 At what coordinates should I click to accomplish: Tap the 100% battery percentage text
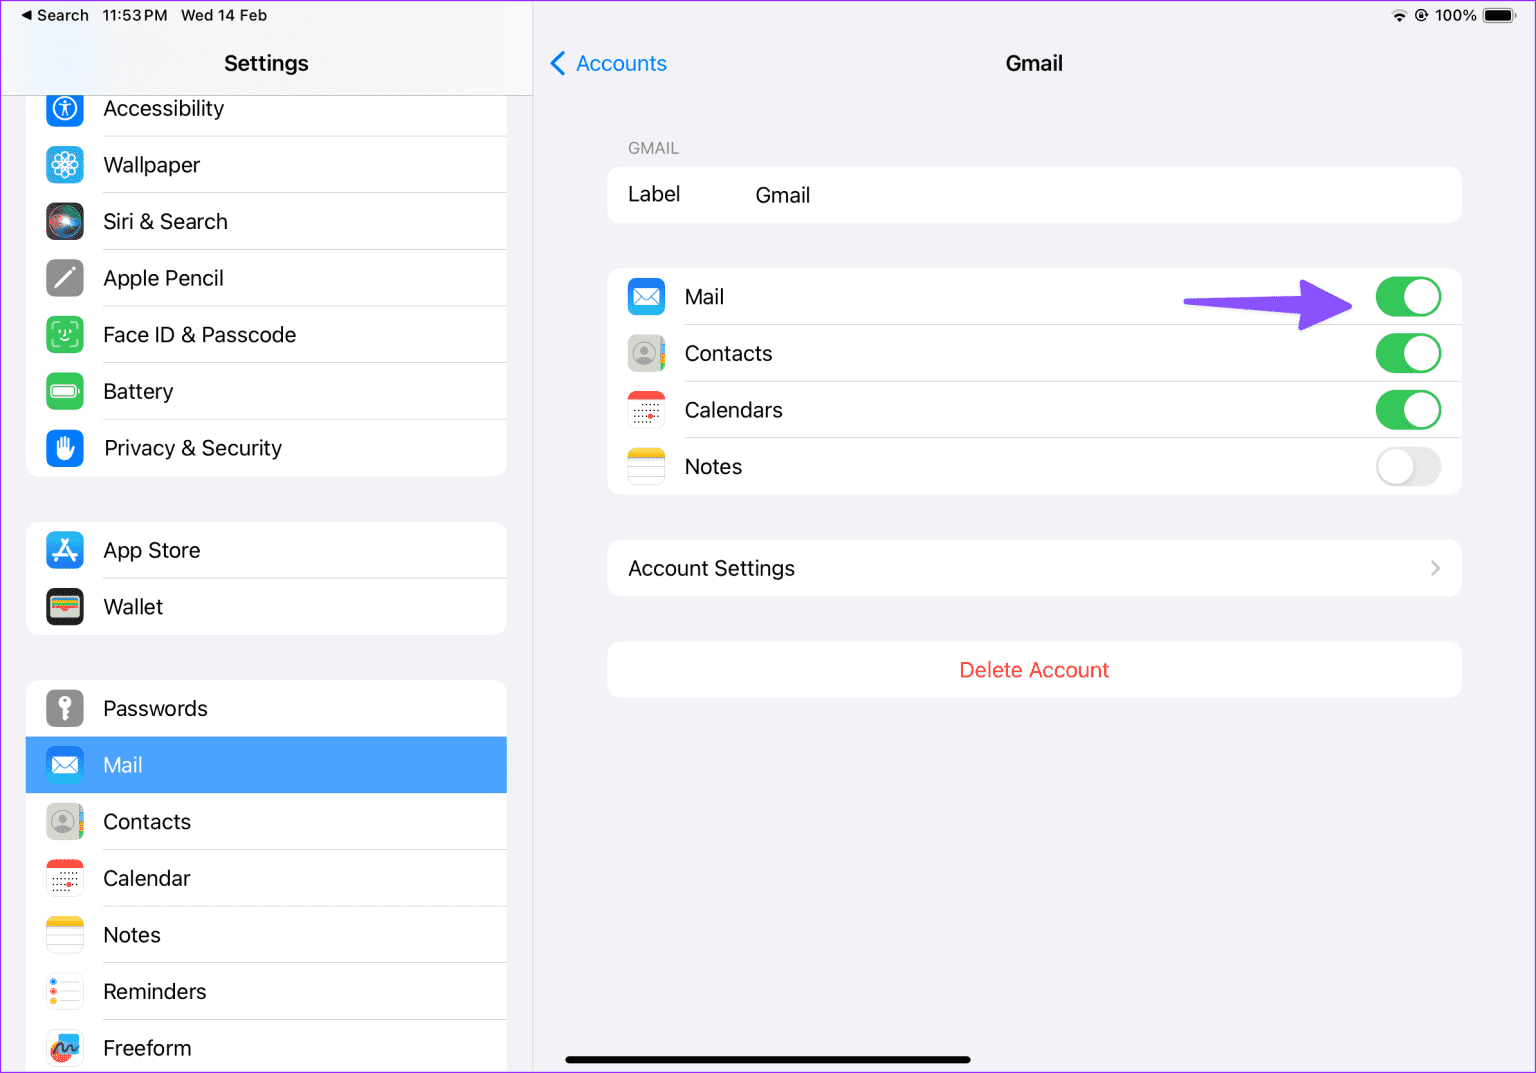pos(1455,16)
